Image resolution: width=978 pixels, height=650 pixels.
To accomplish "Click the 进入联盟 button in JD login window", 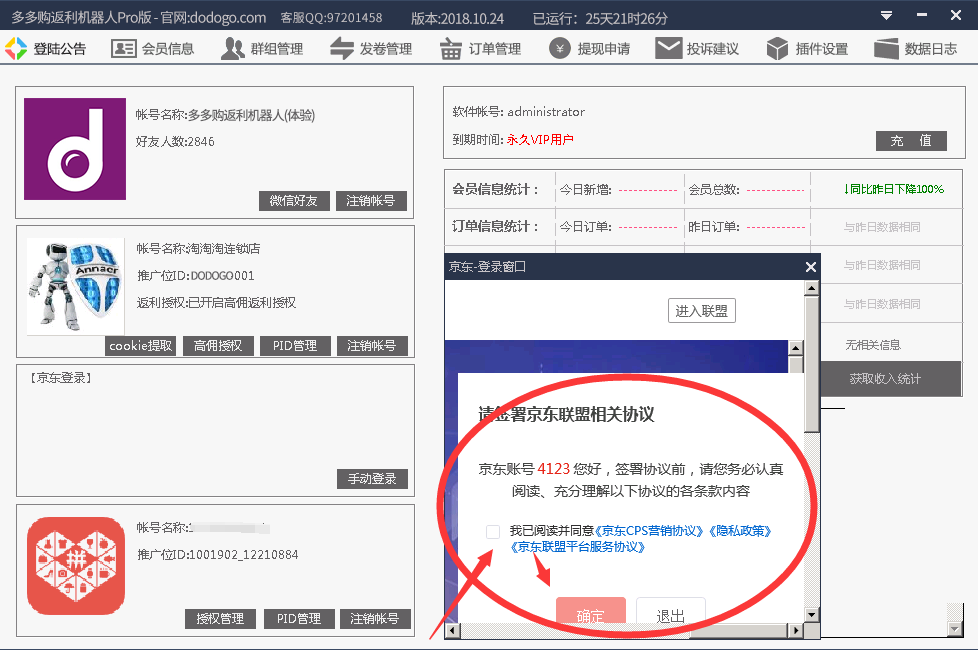I will tap(702, 311).
